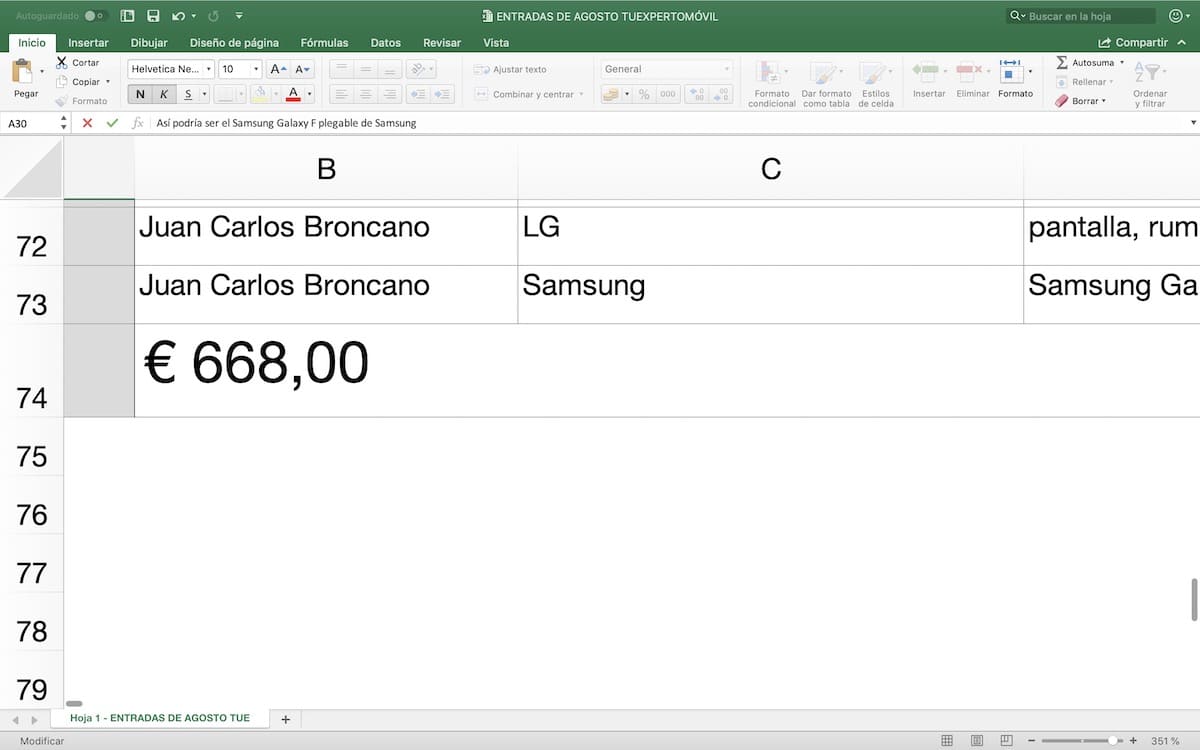
Task: Toggle bold formatting (N)
Action: pos(140,94)
